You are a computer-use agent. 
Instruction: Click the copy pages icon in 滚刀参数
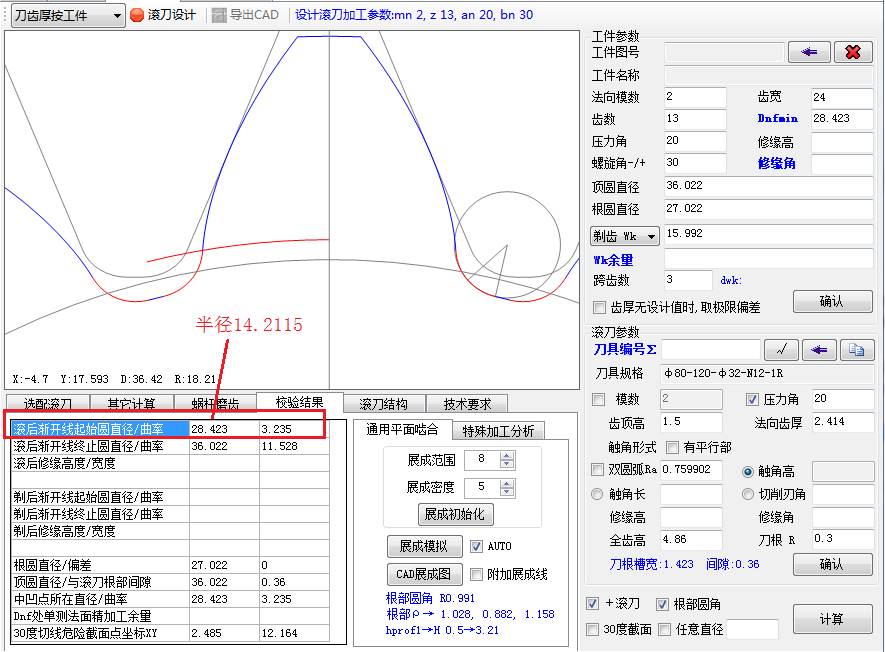pos(857,350)
